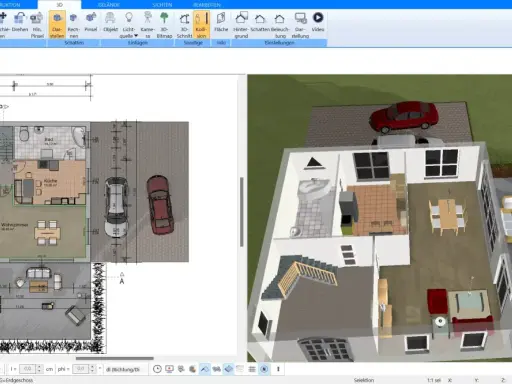Select the red car in the 2D plan
The width and height of the screenshot is (512, 384).
click(160, 205)
